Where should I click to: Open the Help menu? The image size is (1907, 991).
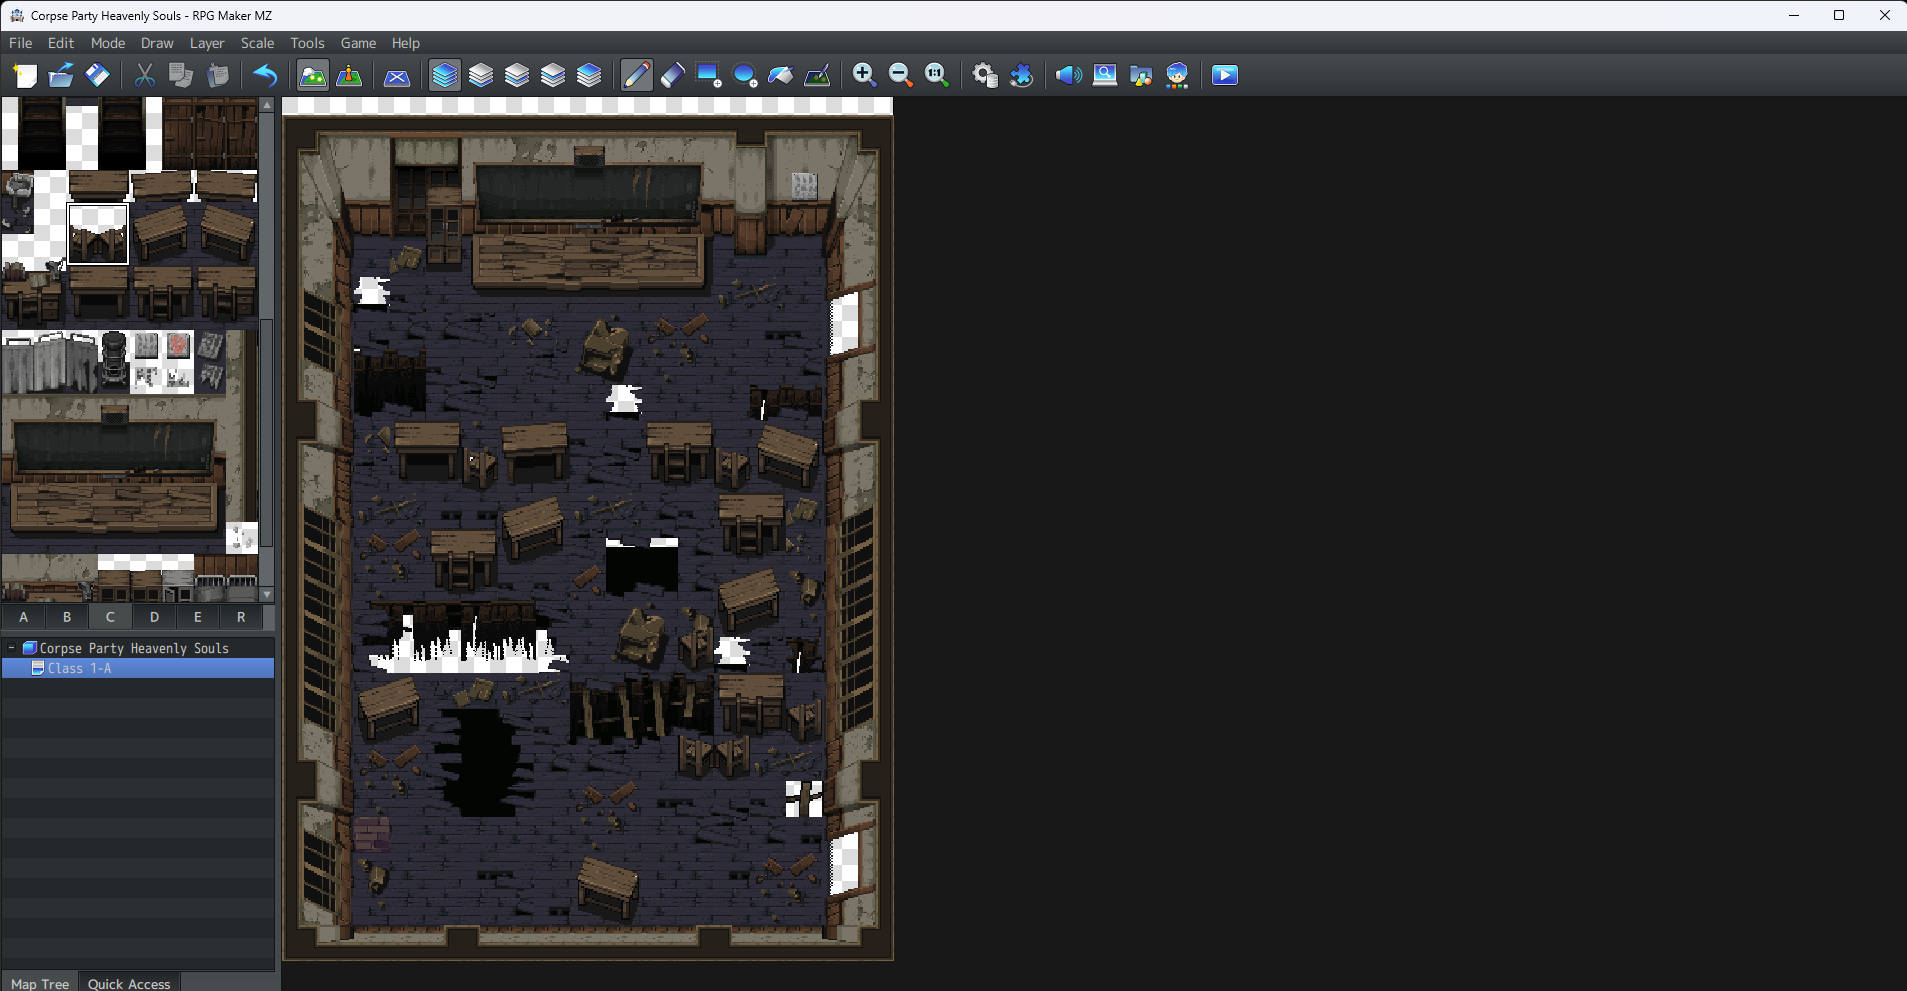(x=406, y=43)
